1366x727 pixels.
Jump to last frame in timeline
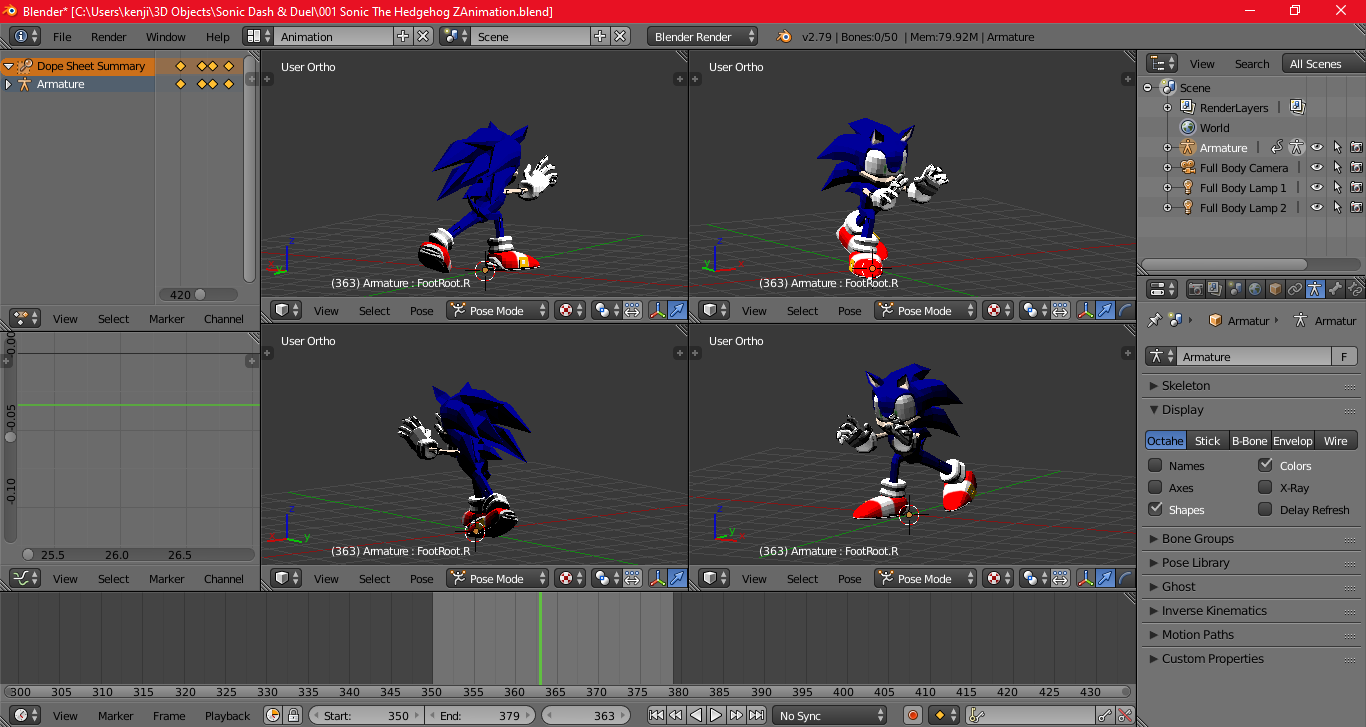[757, 715]
